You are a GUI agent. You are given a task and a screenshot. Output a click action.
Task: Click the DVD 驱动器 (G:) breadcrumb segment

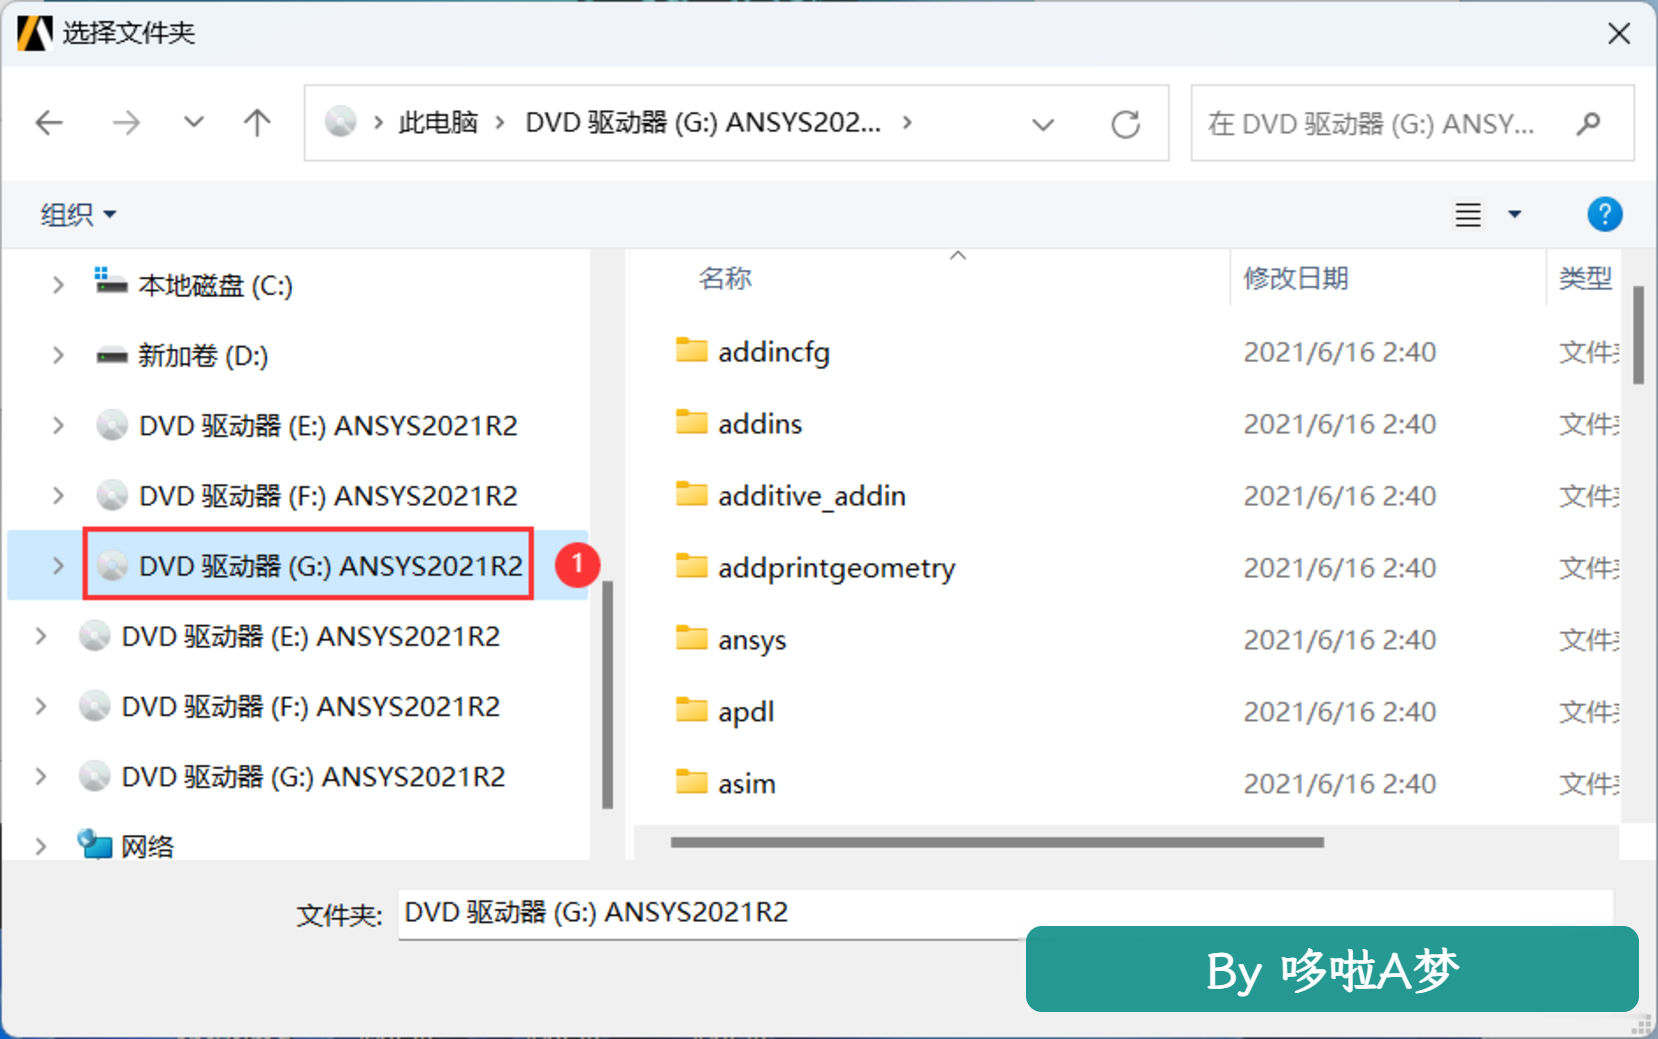(x=703, y=122)
